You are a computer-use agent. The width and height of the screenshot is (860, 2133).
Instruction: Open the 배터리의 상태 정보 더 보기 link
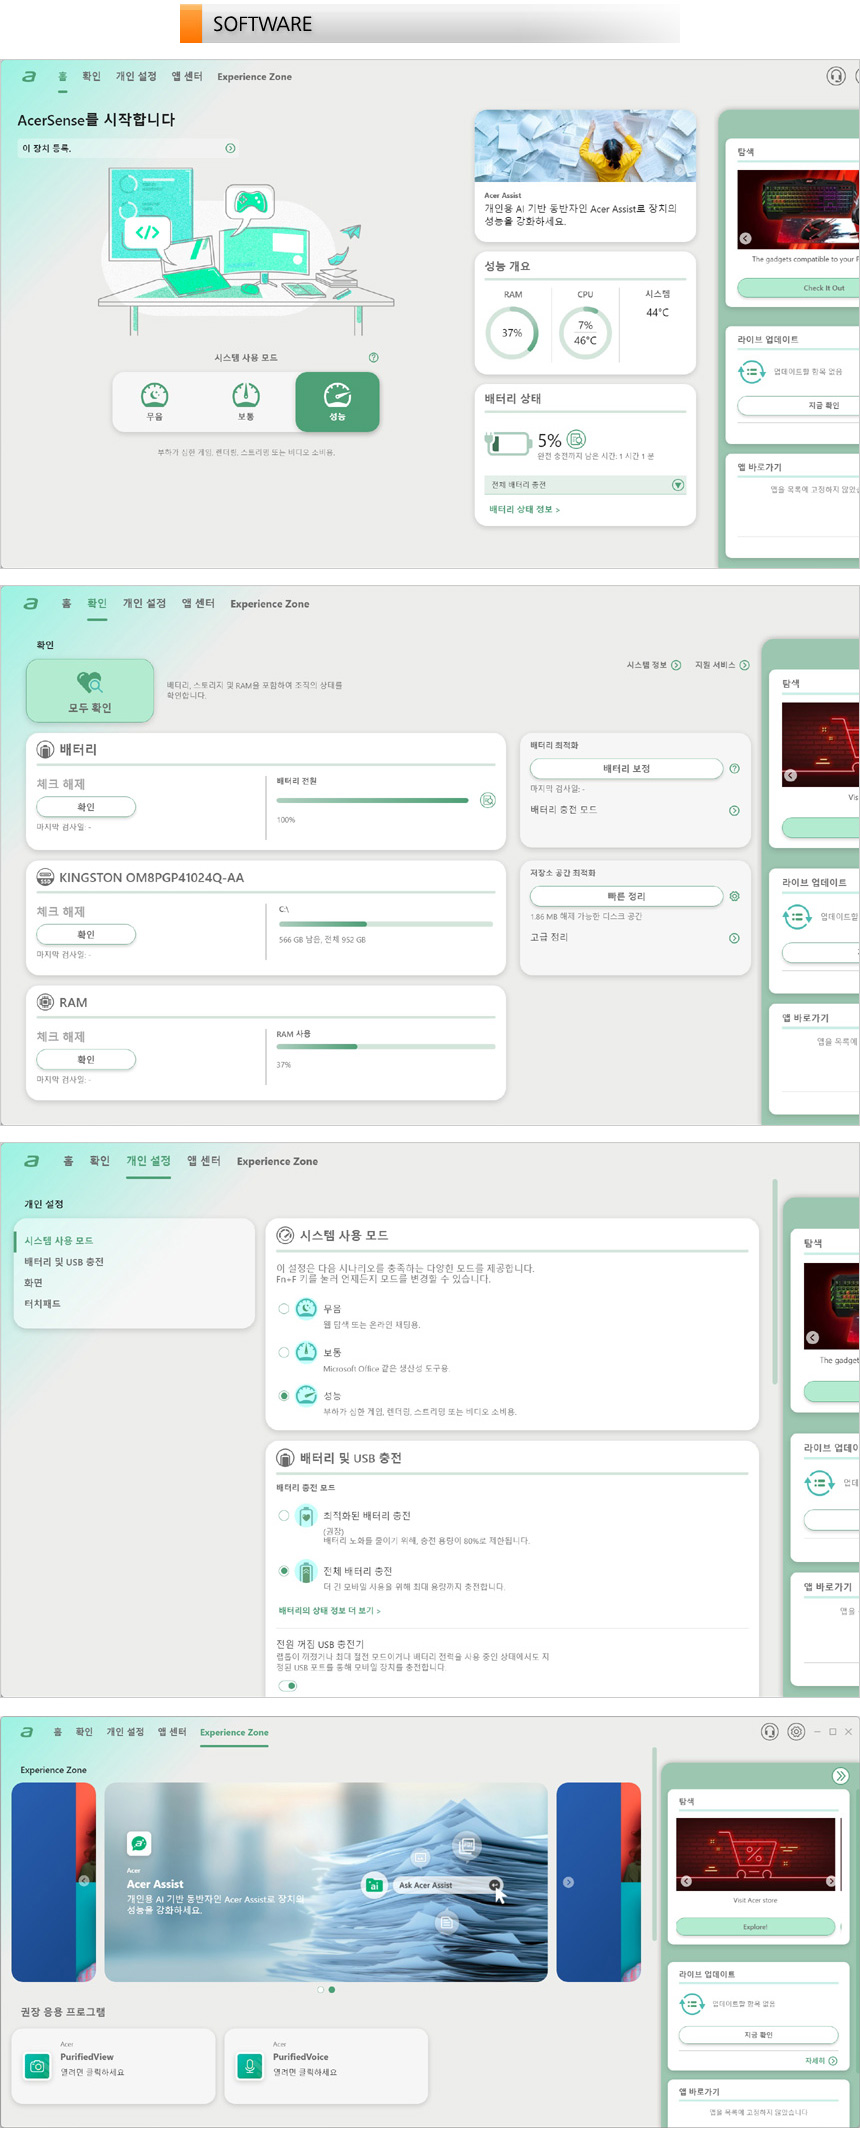click(x=329, y=1610)
